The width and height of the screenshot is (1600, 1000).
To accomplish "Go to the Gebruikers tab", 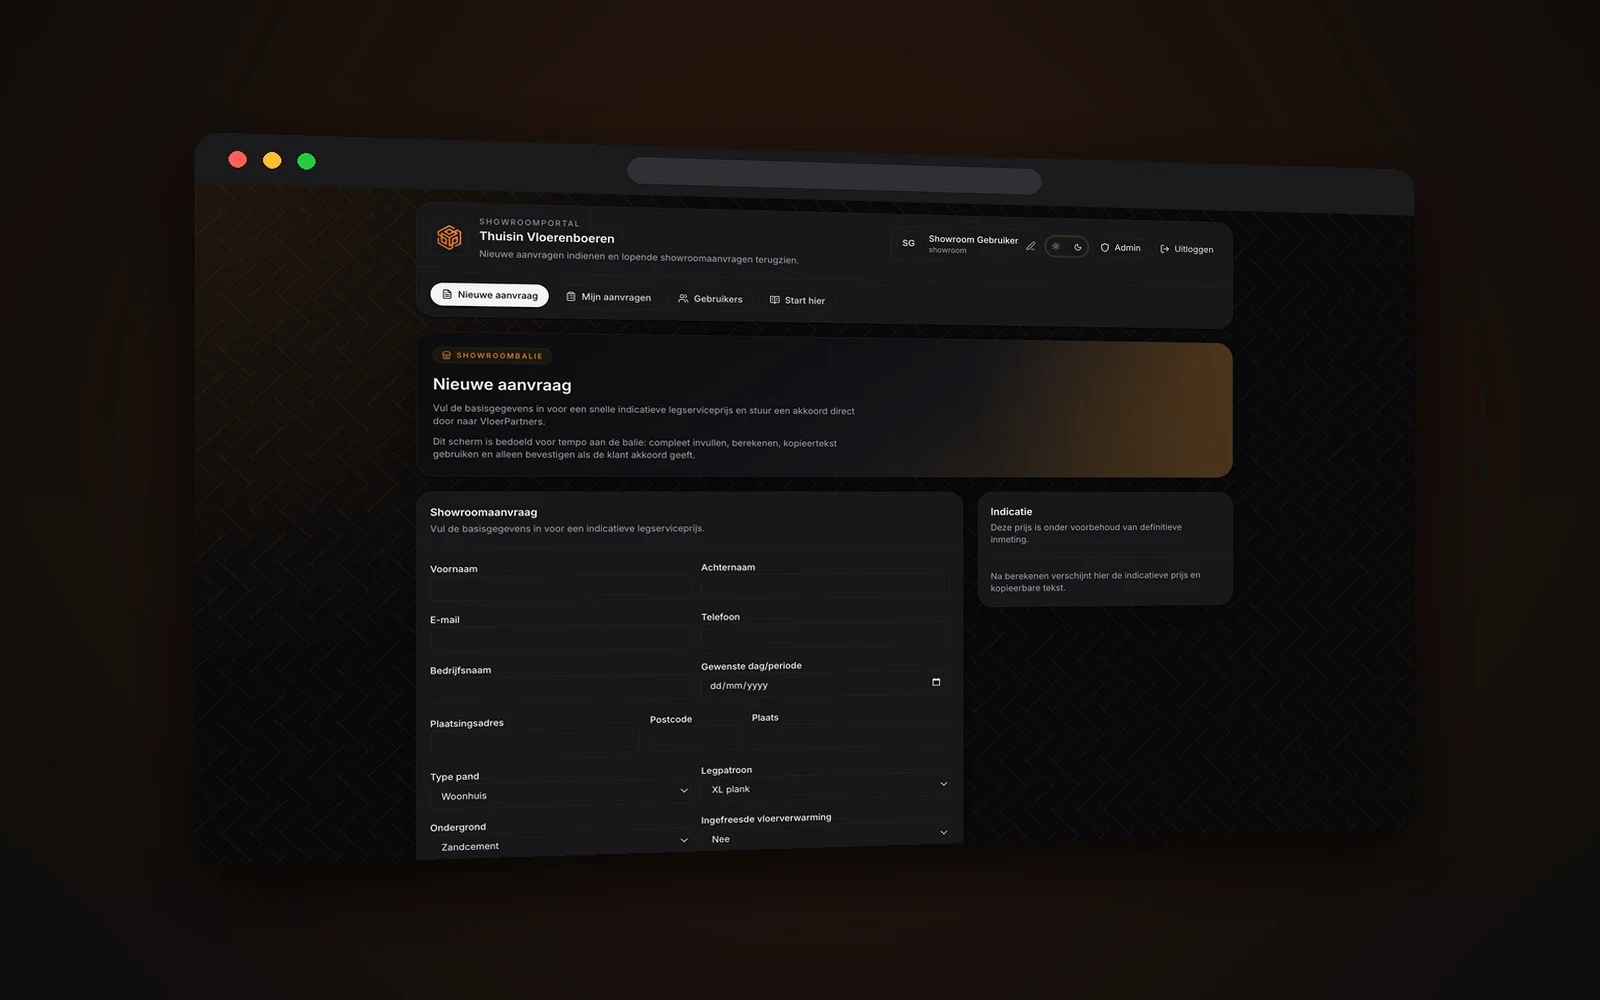I will pos(710,299).
